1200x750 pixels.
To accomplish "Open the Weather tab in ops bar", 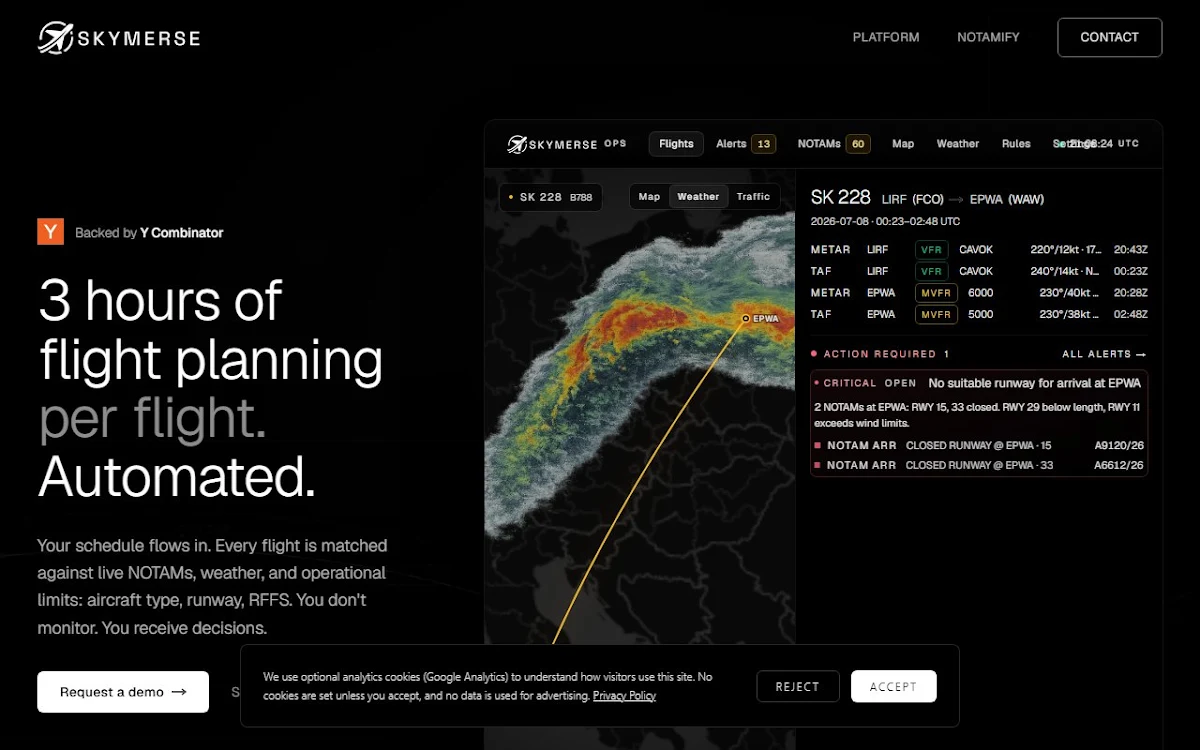I will pos(958,144).
